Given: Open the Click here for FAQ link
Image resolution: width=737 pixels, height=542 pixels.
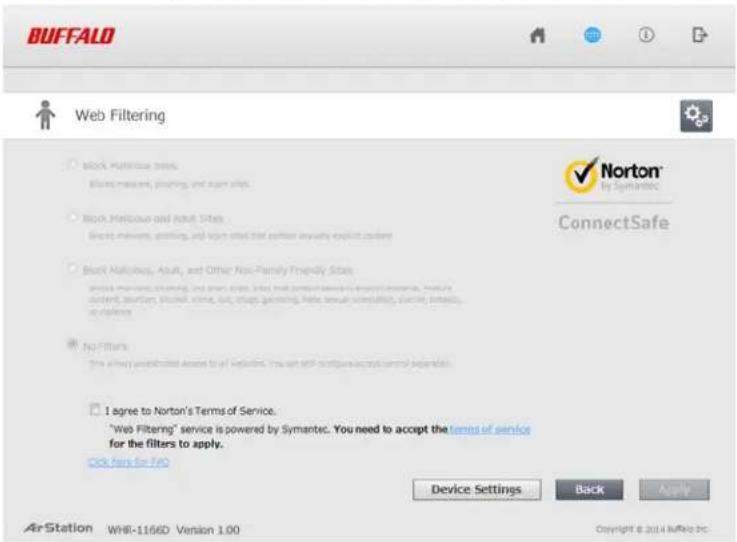Looking at the screenshot, I should pos(129,462).
